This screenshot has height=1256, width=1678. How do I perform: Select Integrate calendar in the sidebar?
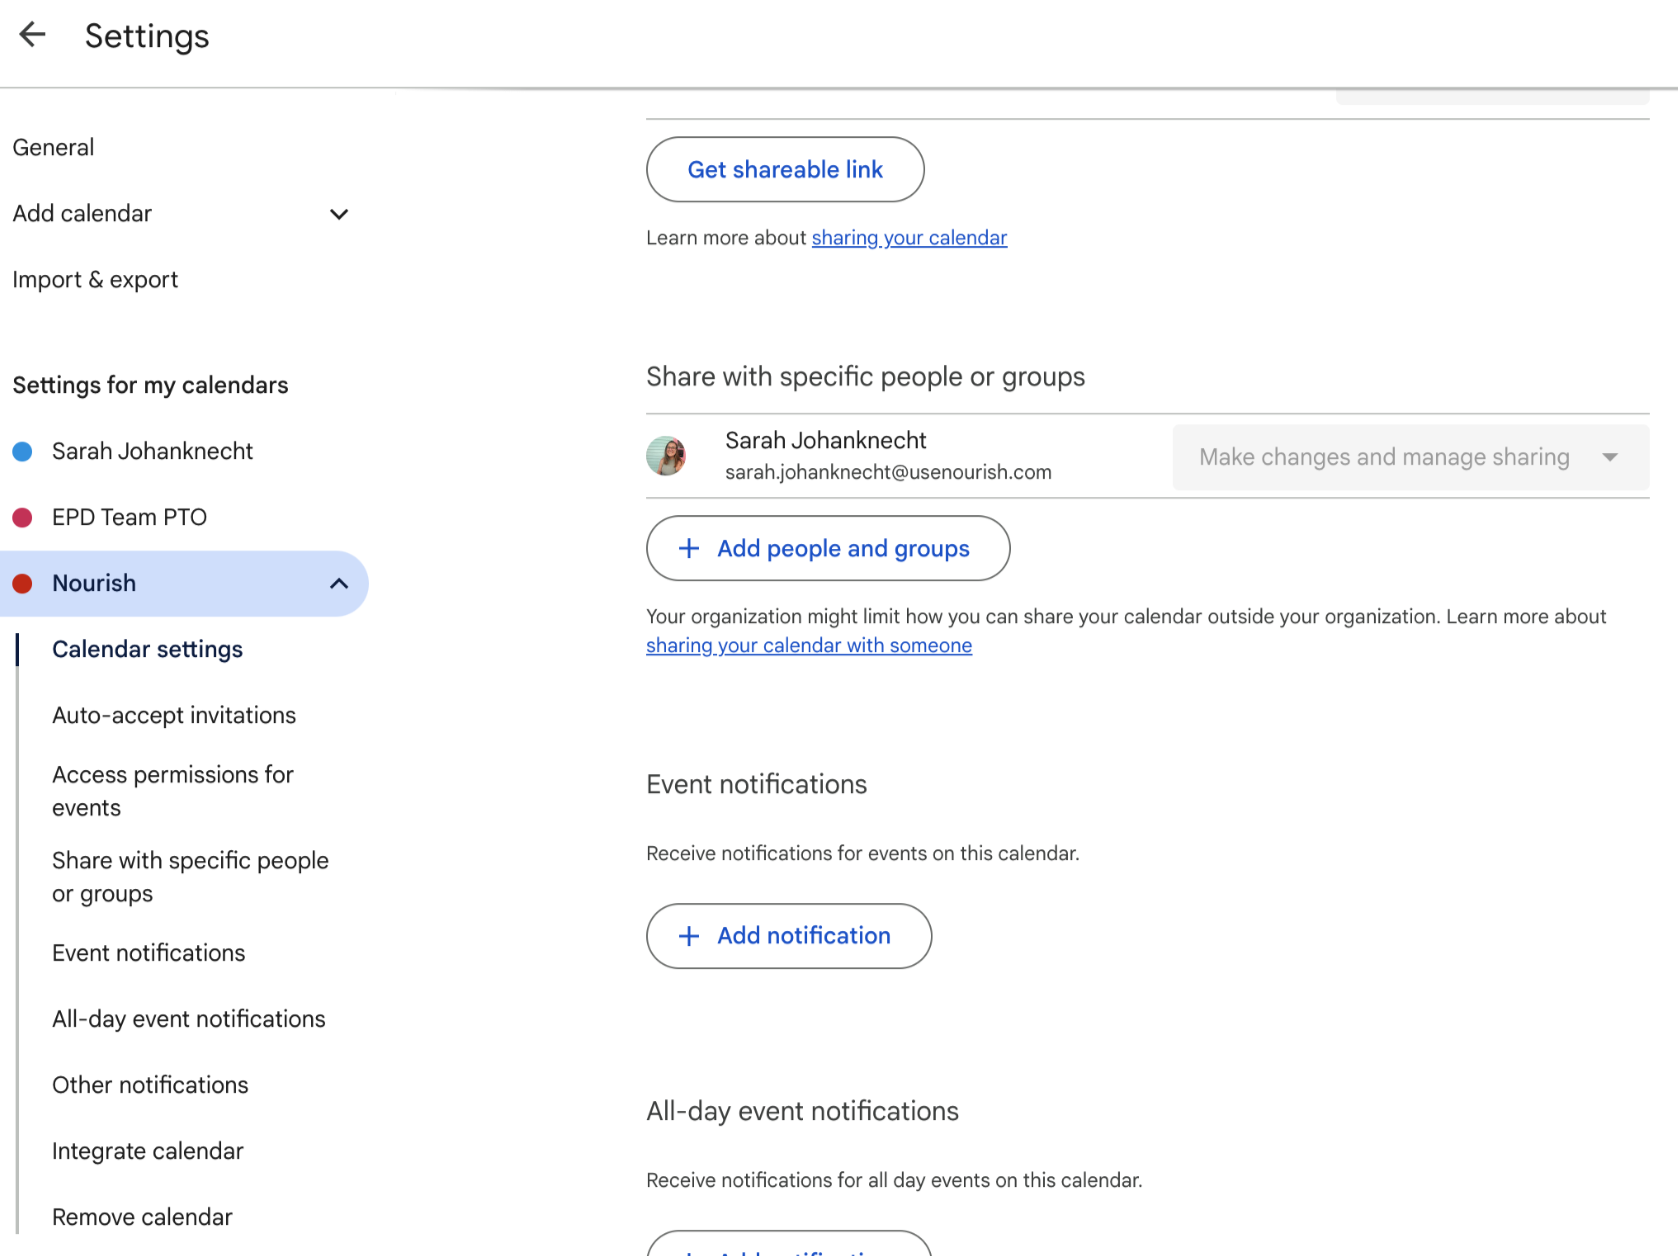(148, 1152)
